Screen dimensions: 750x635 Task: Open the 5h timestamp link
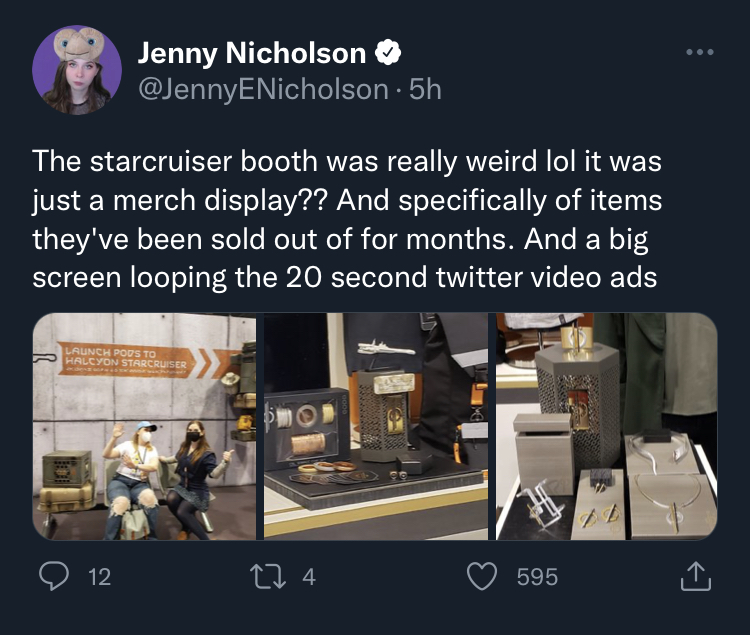pos(426,89)
